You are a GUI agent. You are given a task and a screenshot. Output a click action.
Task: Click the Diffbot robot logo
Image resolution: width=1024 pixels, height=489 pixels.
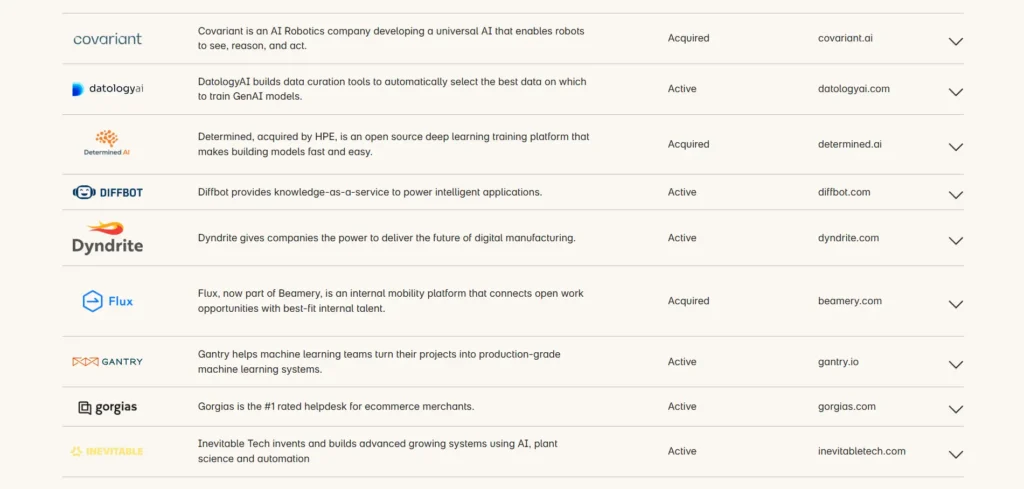click(107, 193)
